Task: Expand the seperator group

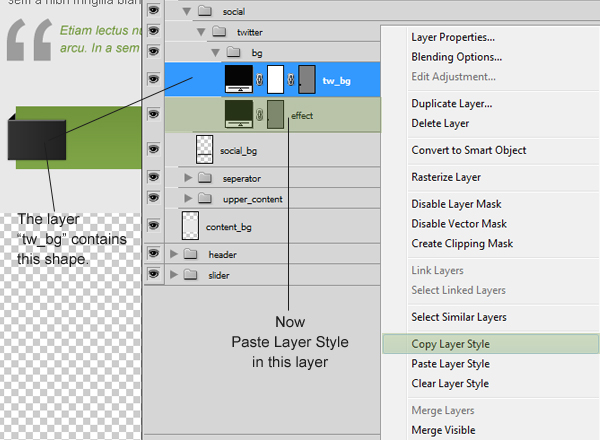Action: coord(188,178)
